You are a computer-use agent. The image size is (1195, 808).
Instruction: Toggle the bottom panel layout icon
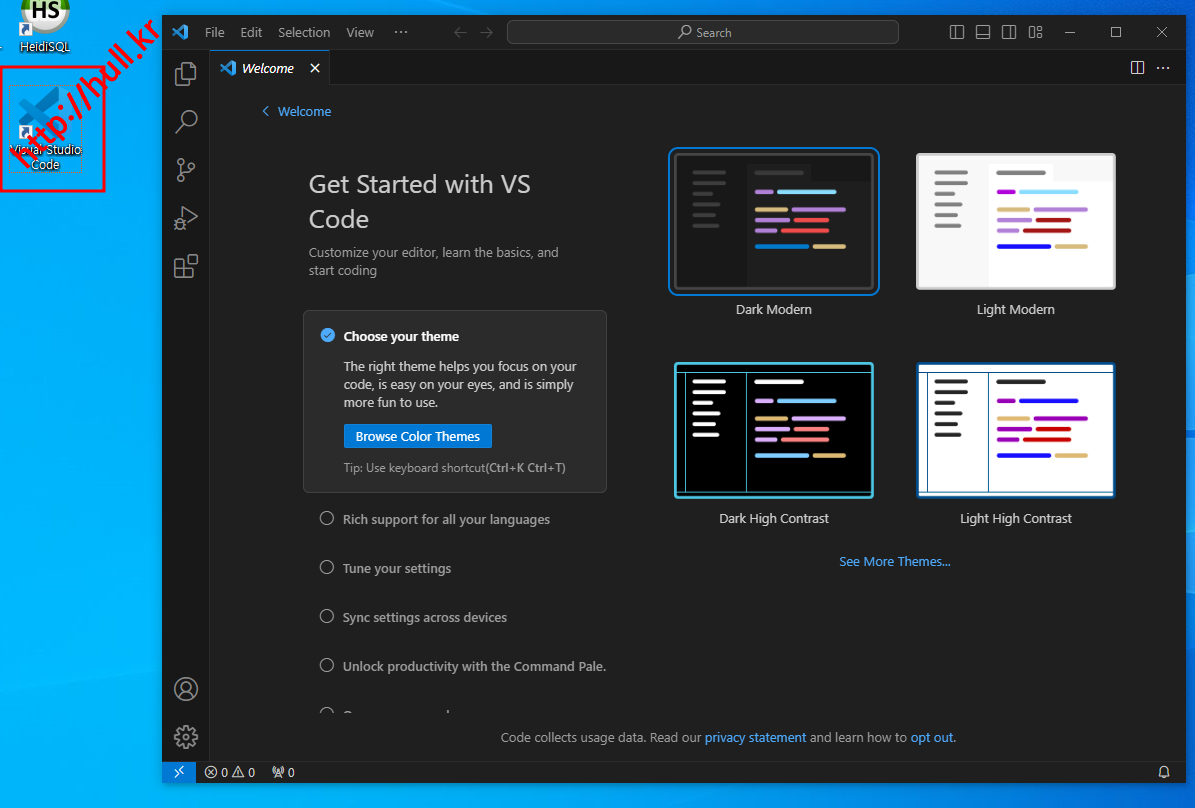point(983,32)
